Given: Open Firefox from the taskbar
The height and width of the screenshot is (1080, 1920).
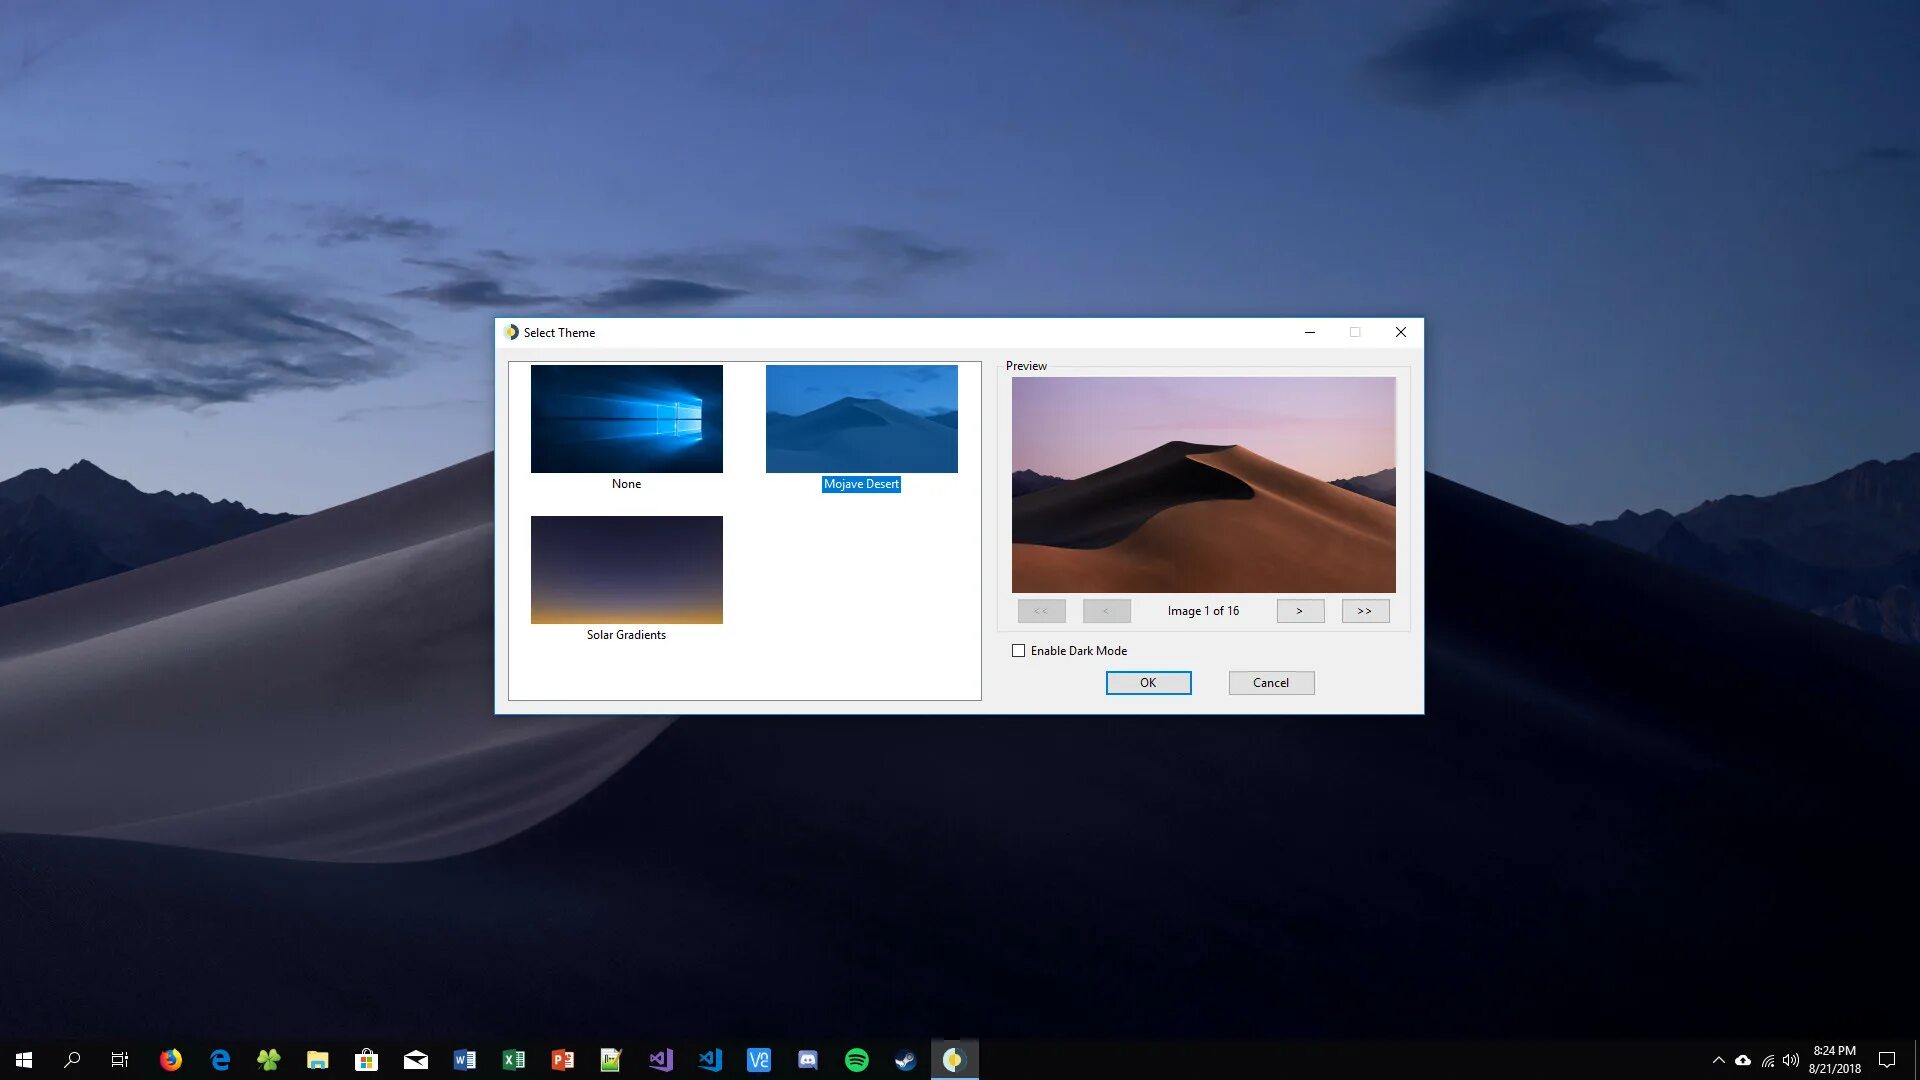Looking at the screenshot, I should click(171, 1060).
